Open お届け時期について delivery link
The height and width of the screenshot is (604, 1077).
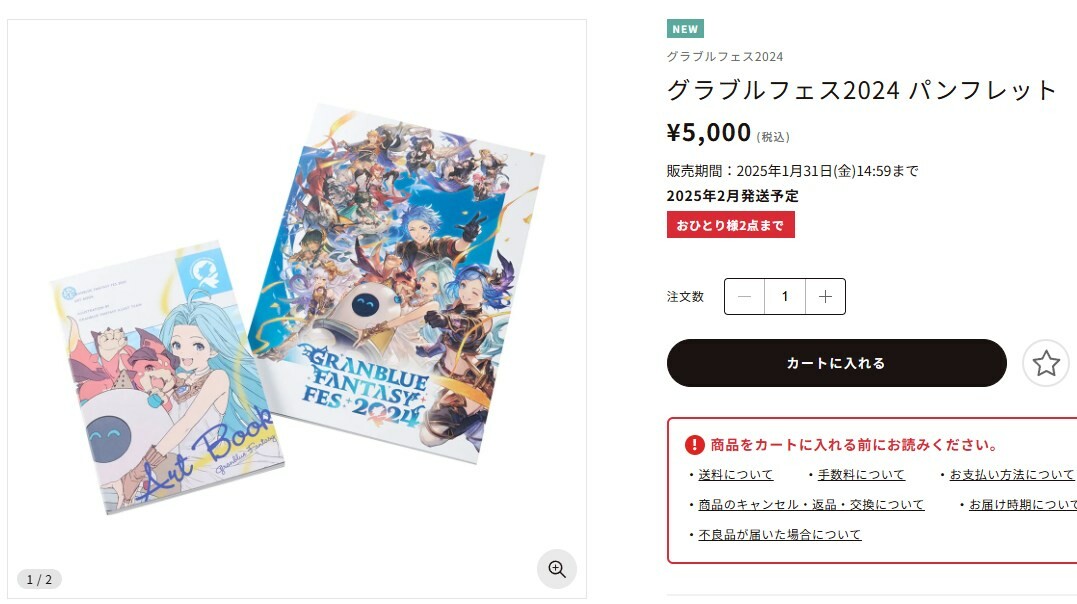(1023, 505)
